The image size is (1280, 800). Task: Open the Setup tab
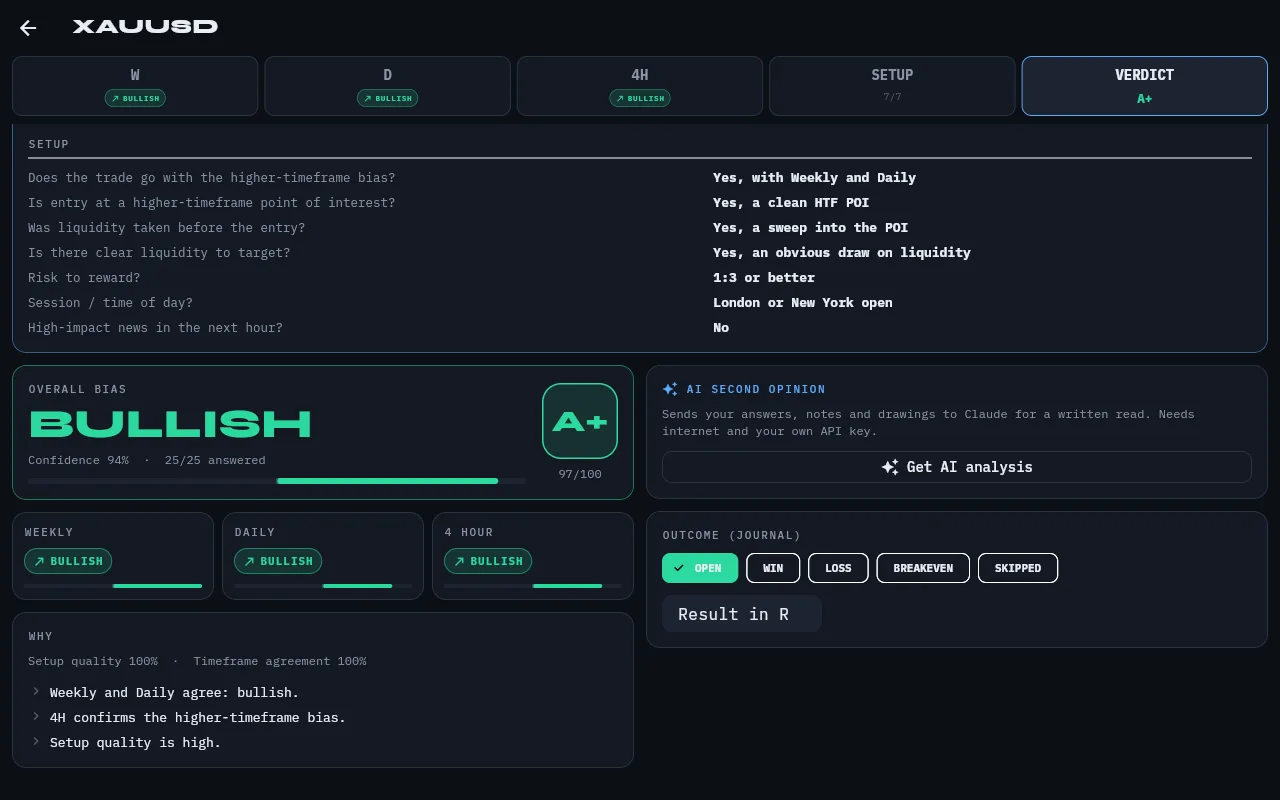(x=892, y=86)
